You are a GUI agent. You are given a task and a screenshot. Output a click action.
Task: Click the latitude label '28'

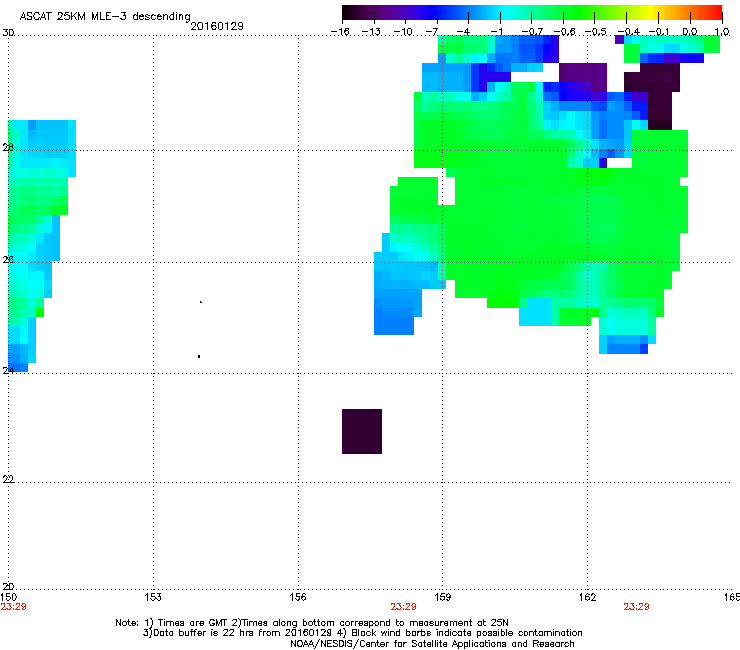click(8, 147)
